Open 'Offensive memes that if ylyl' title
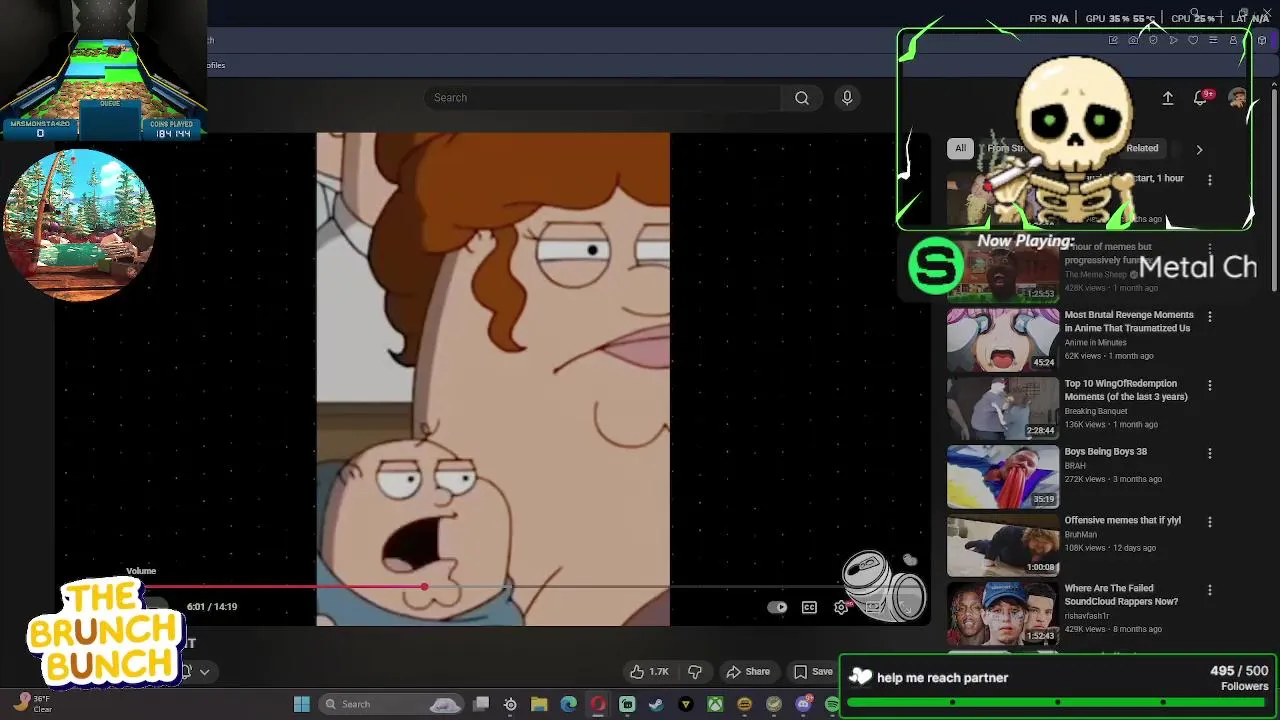The height and width of the screenshot is (720, 1280). 1122,520
